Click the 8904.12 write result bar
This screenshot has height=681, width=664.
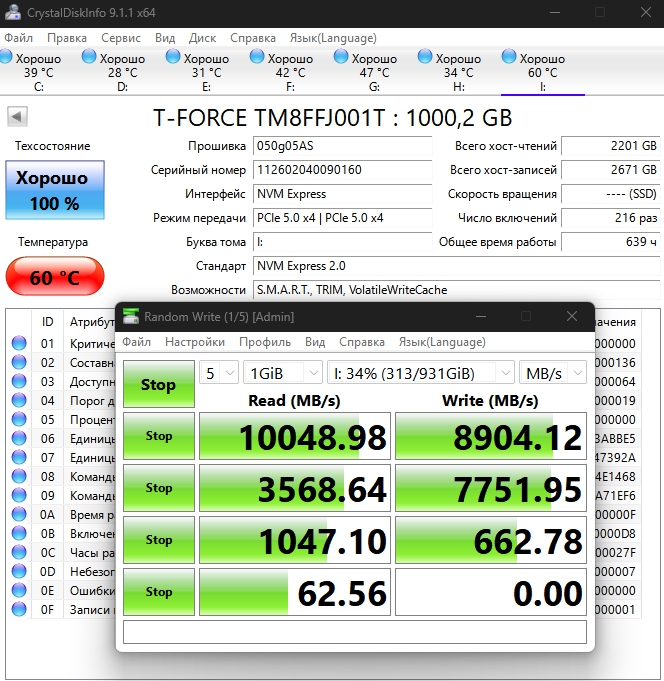coord(491,436)
